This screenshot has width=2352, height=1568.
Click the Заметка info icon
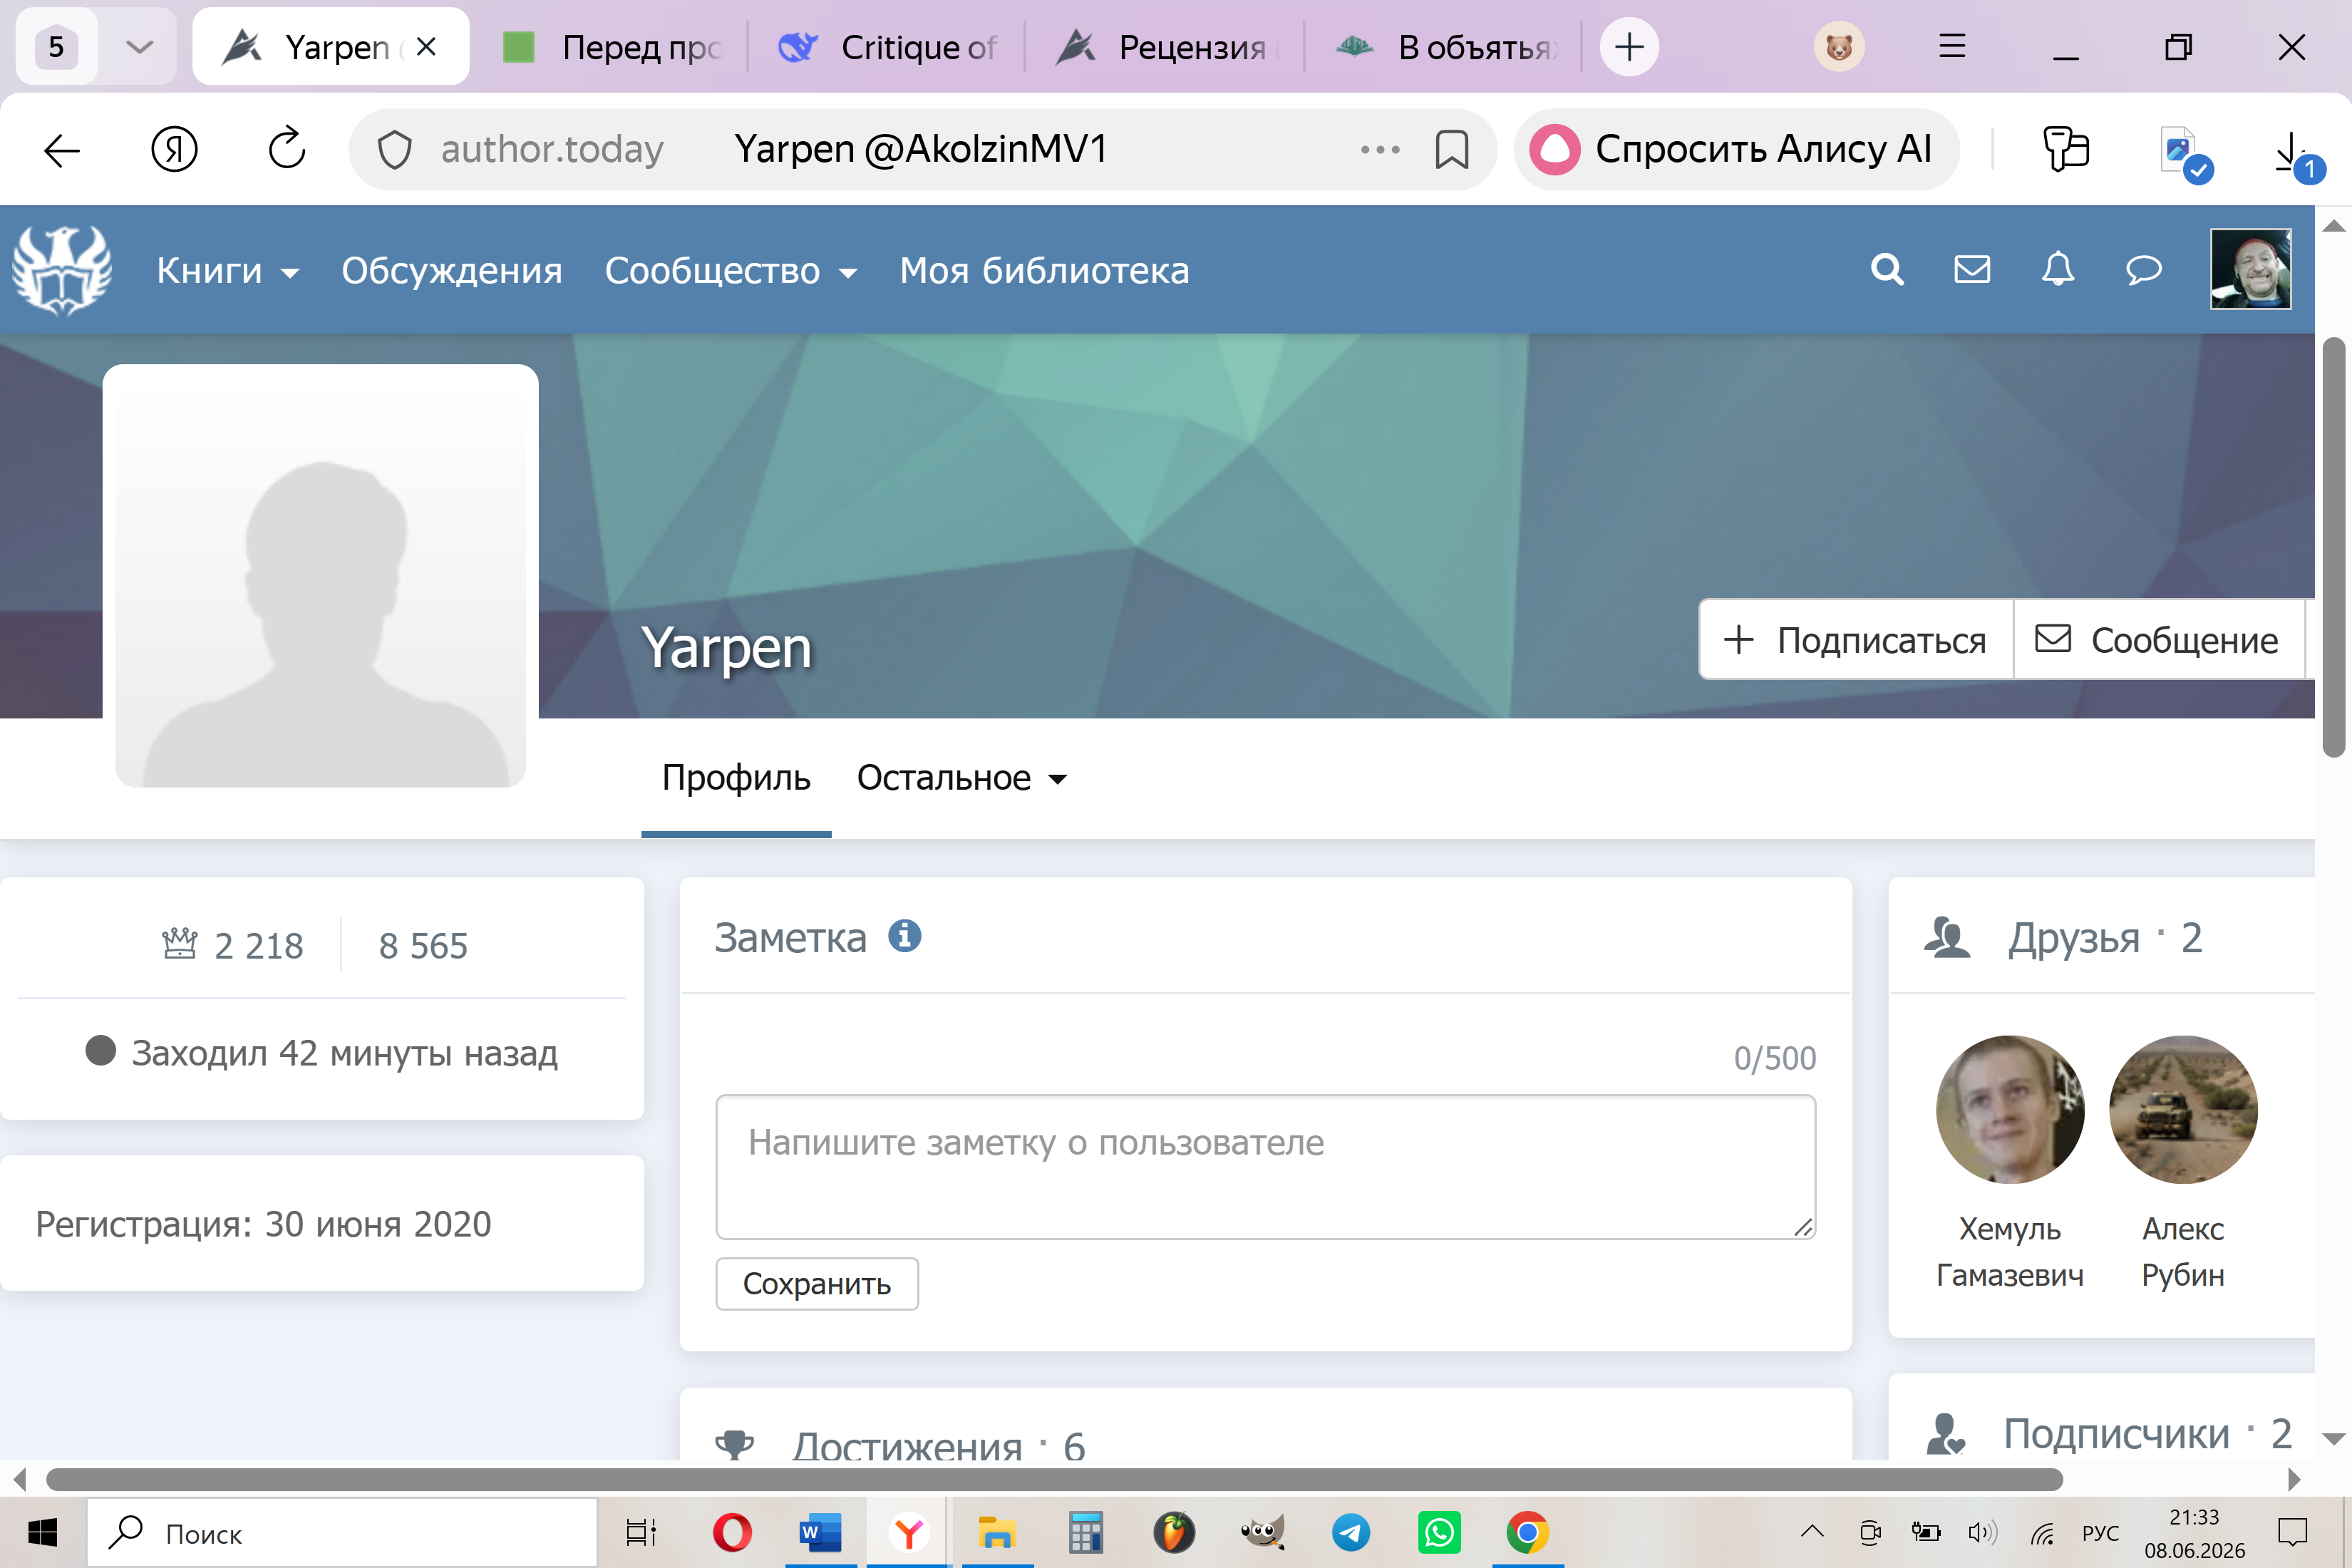point(904,937)
